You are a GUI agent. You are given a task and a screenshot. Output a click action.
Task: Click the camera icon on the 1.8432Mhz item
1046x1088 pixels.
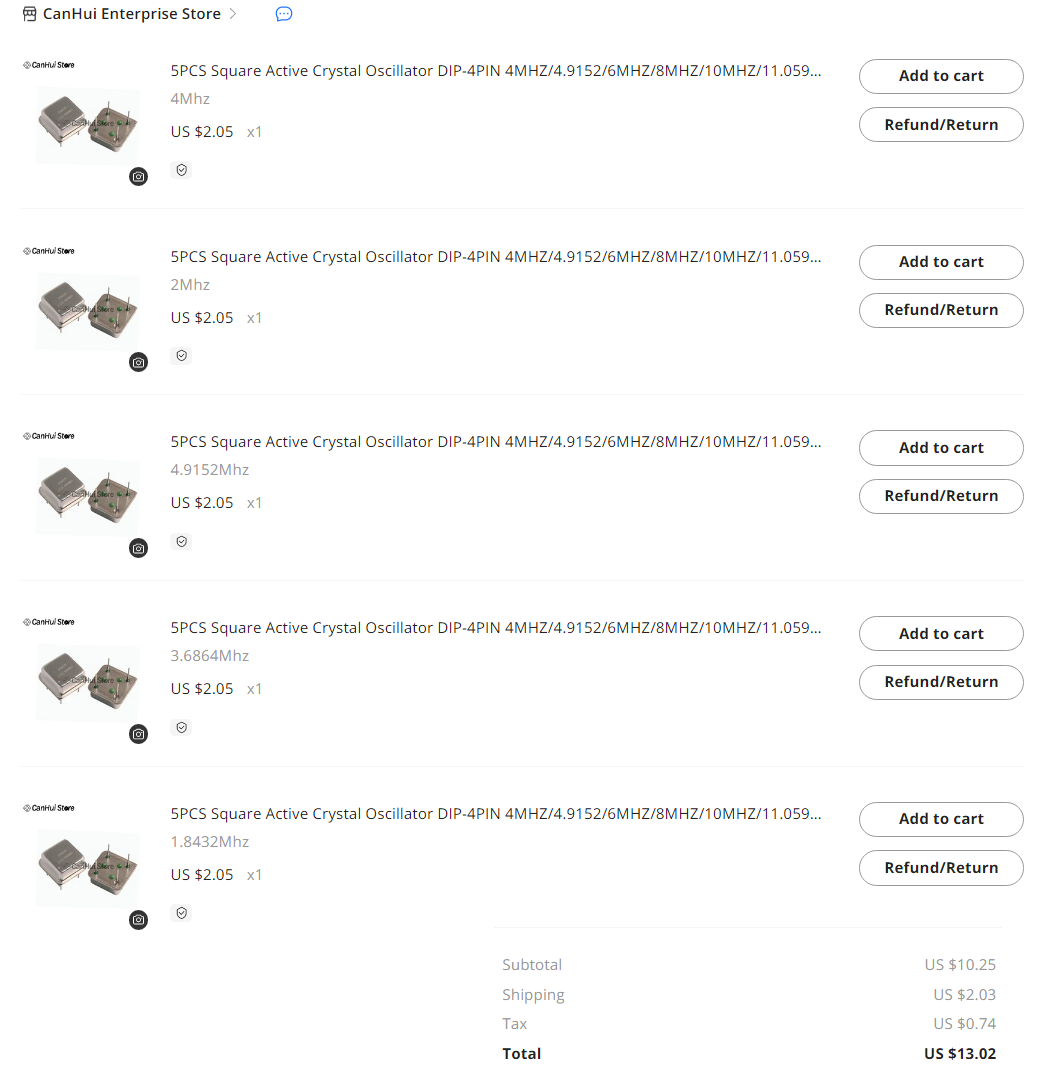(138, 920)
